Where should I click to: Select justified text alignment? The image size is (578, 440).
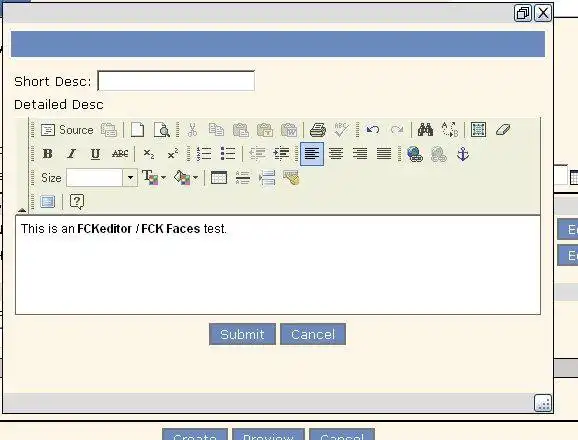click(384, 154)
